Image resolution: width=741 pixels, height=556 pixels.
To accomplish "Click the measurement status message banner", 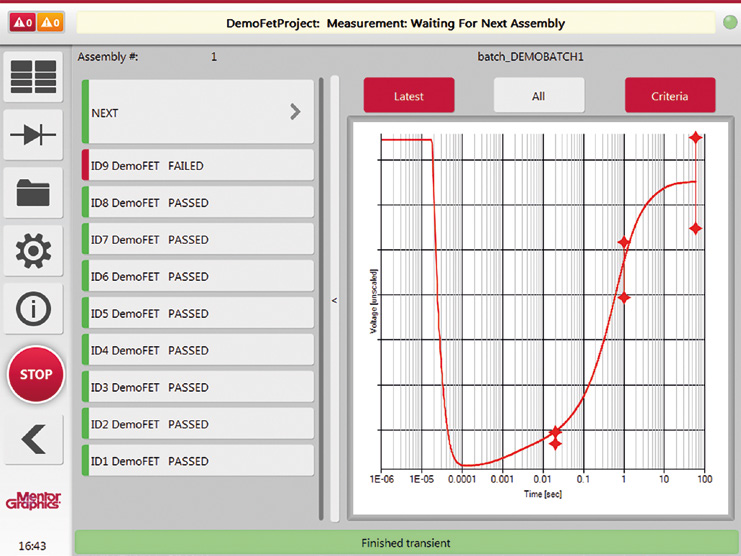I will point(396,23).
